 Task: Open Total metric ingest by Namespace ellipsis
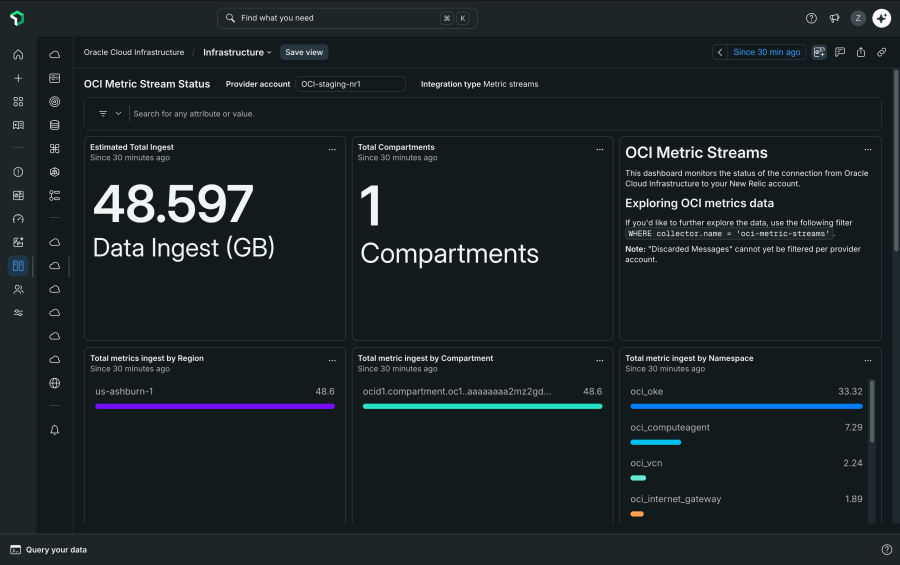[868, 361]
